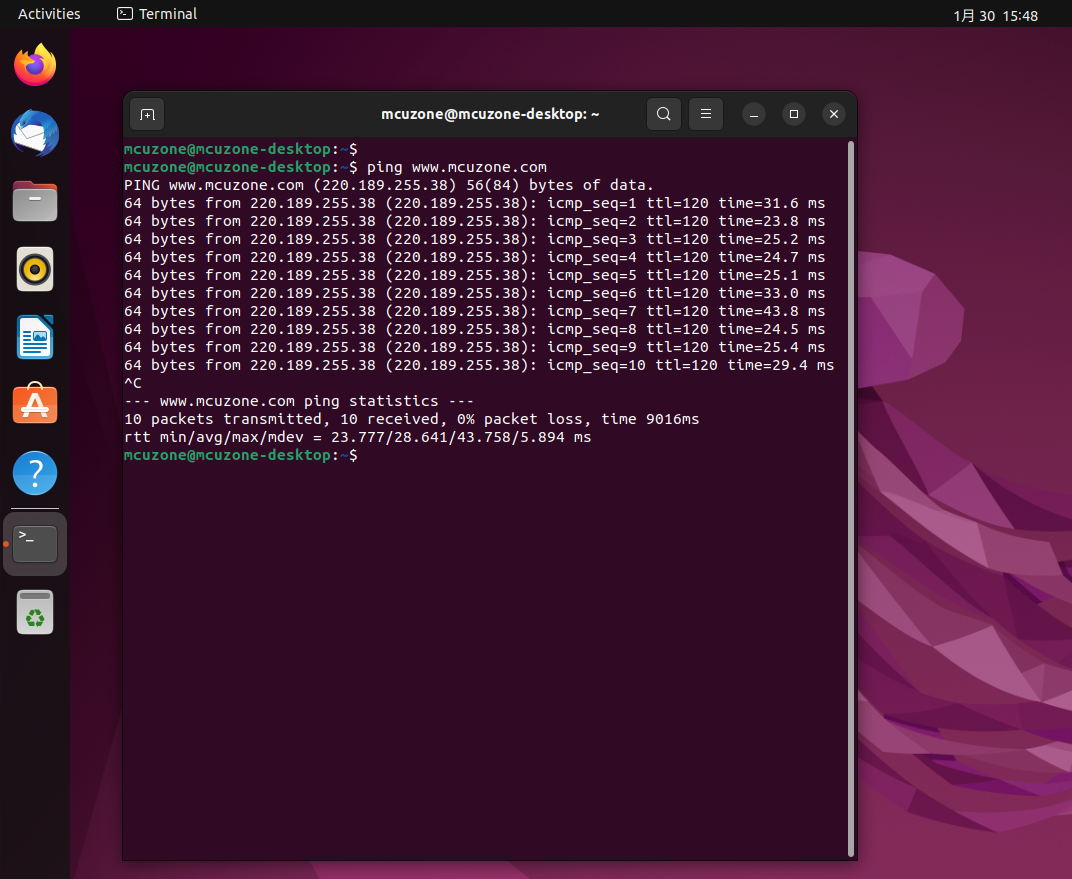Maximize the terminal window
The image size is (1072, 879).
794,114
